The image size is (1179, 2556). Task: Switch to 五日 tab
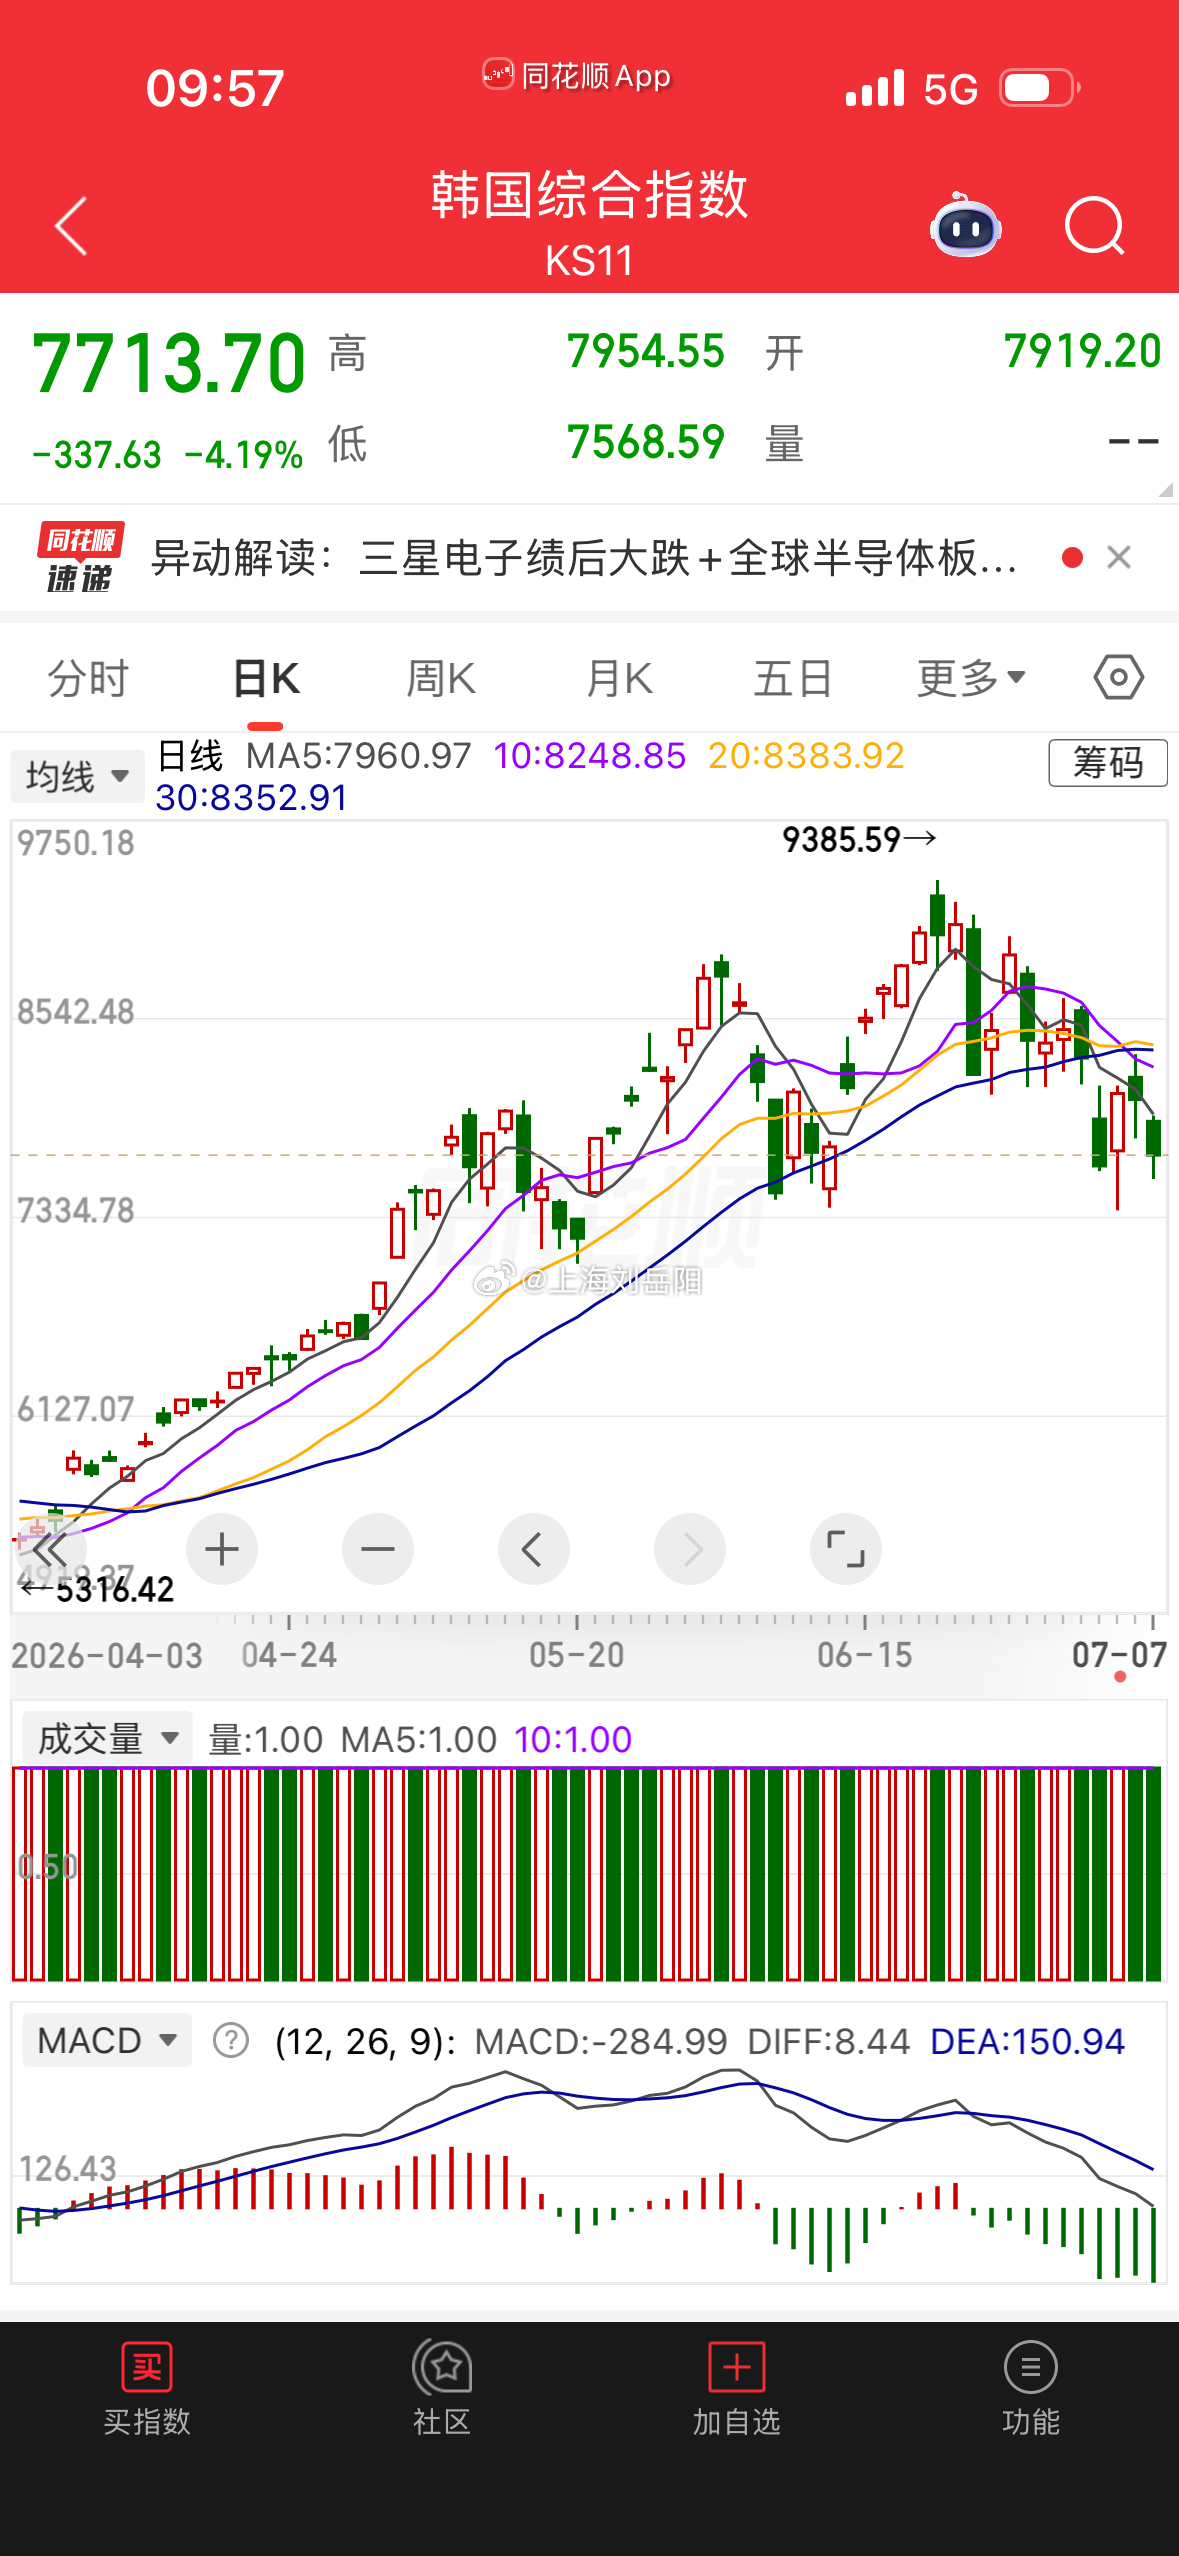pyautogui.click(x=793, y=678)
